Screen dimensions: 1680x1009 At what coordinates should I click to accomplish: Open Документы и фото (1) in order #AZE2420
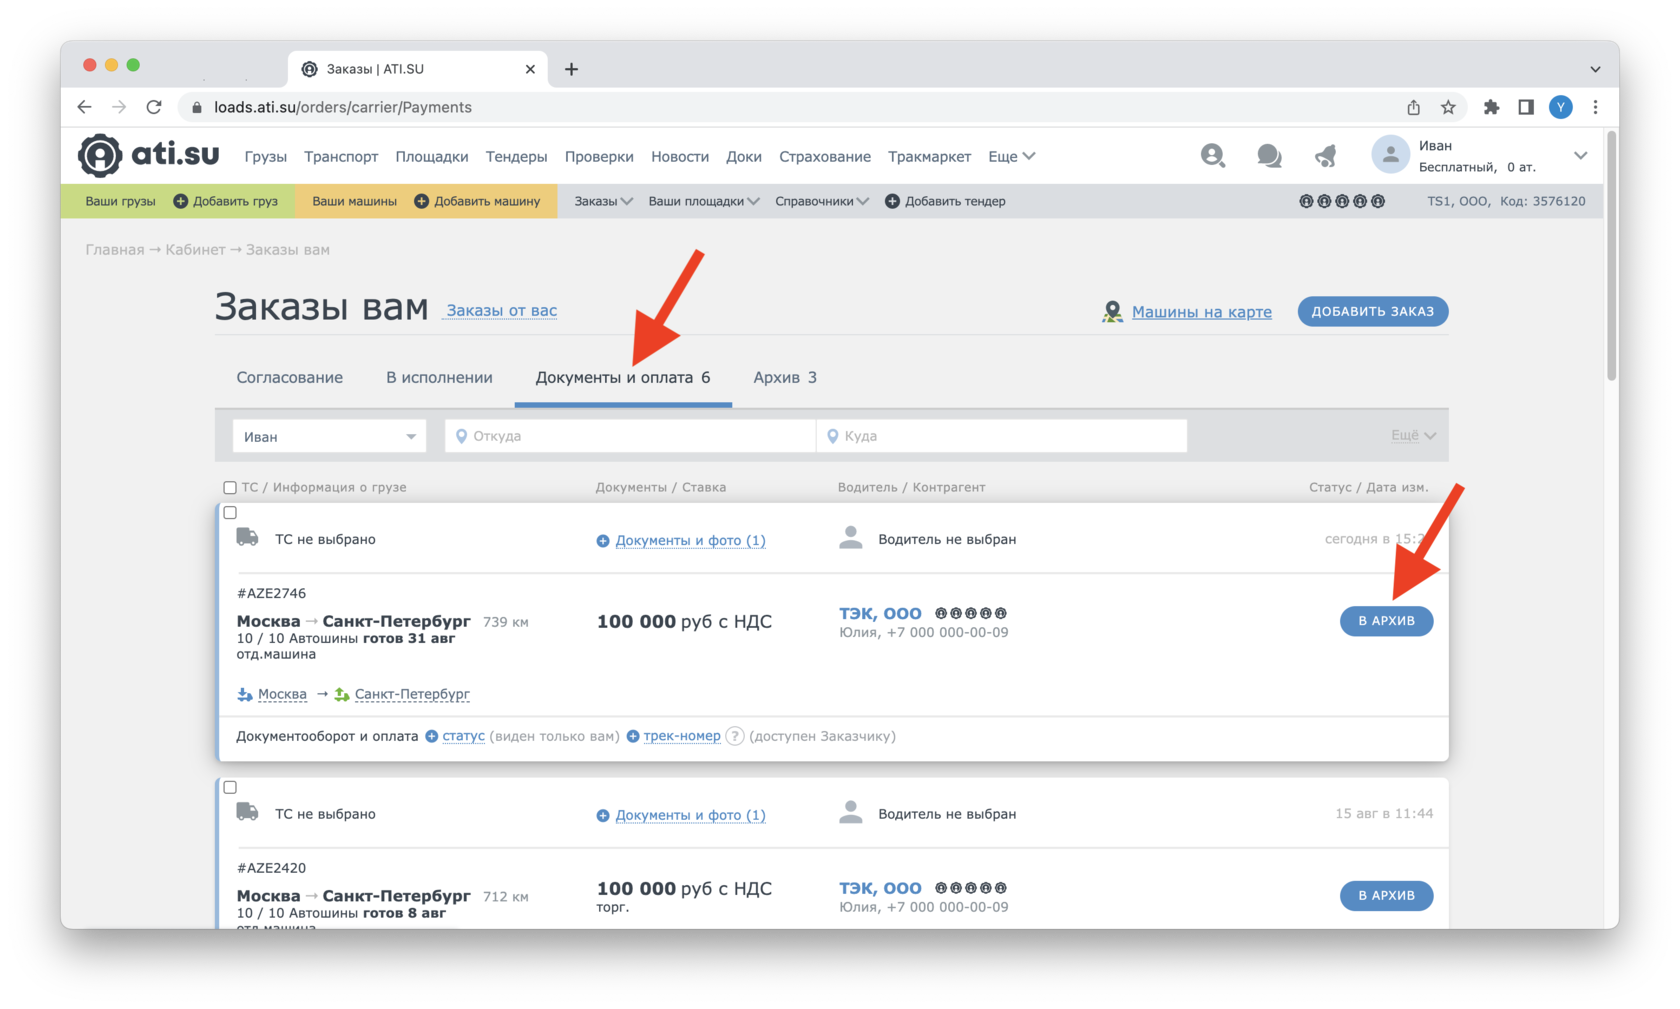point(690,815)
